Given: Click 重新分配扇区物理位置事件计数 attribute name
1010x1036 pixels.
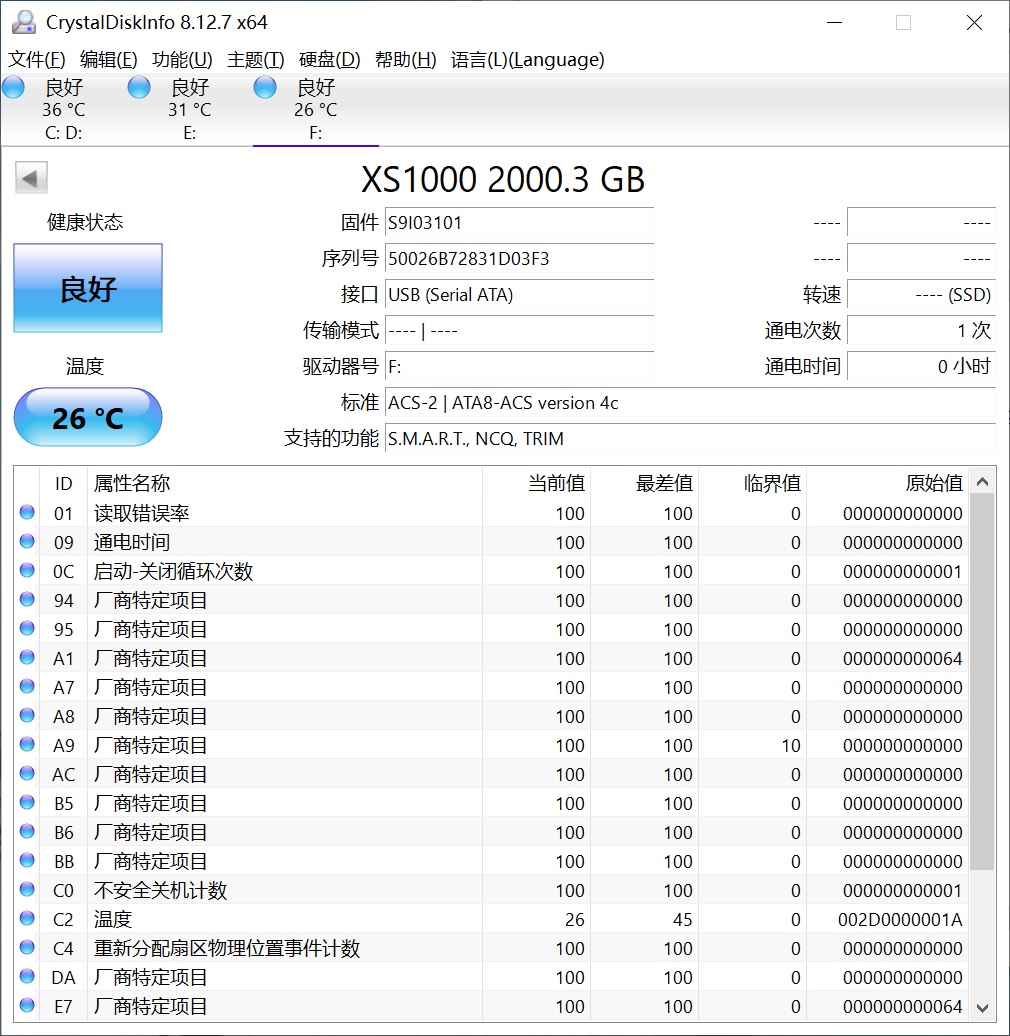Looking at the screenshot, I should [227, 948].
